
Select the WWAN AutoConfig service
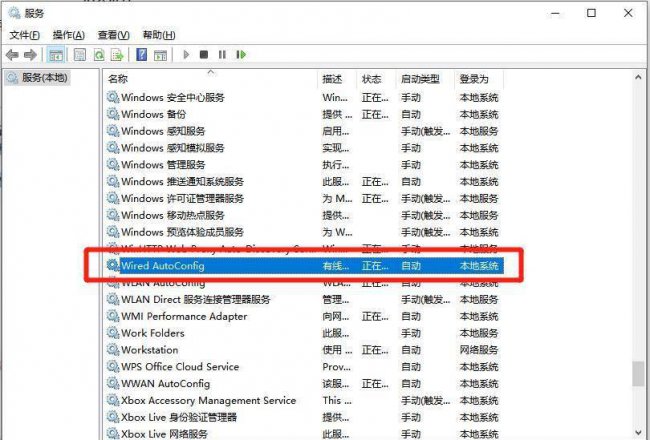pyautogui.click(x=165, y=384)
